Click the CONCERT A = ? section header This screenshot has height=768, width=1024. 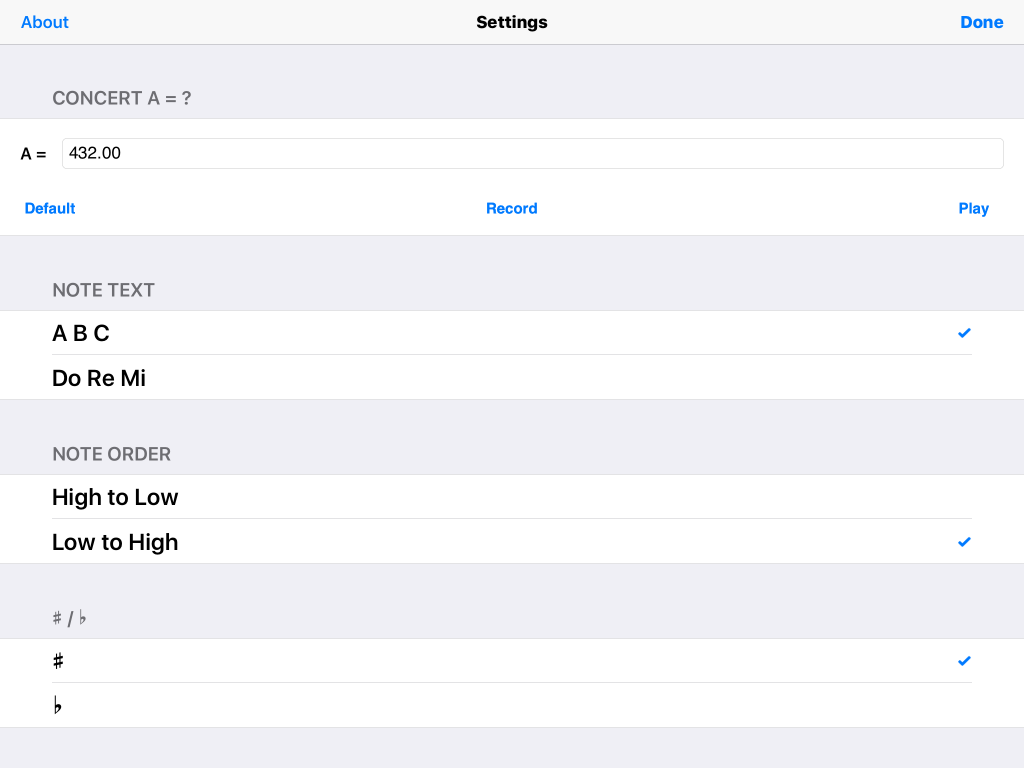[x=122, y=98]
